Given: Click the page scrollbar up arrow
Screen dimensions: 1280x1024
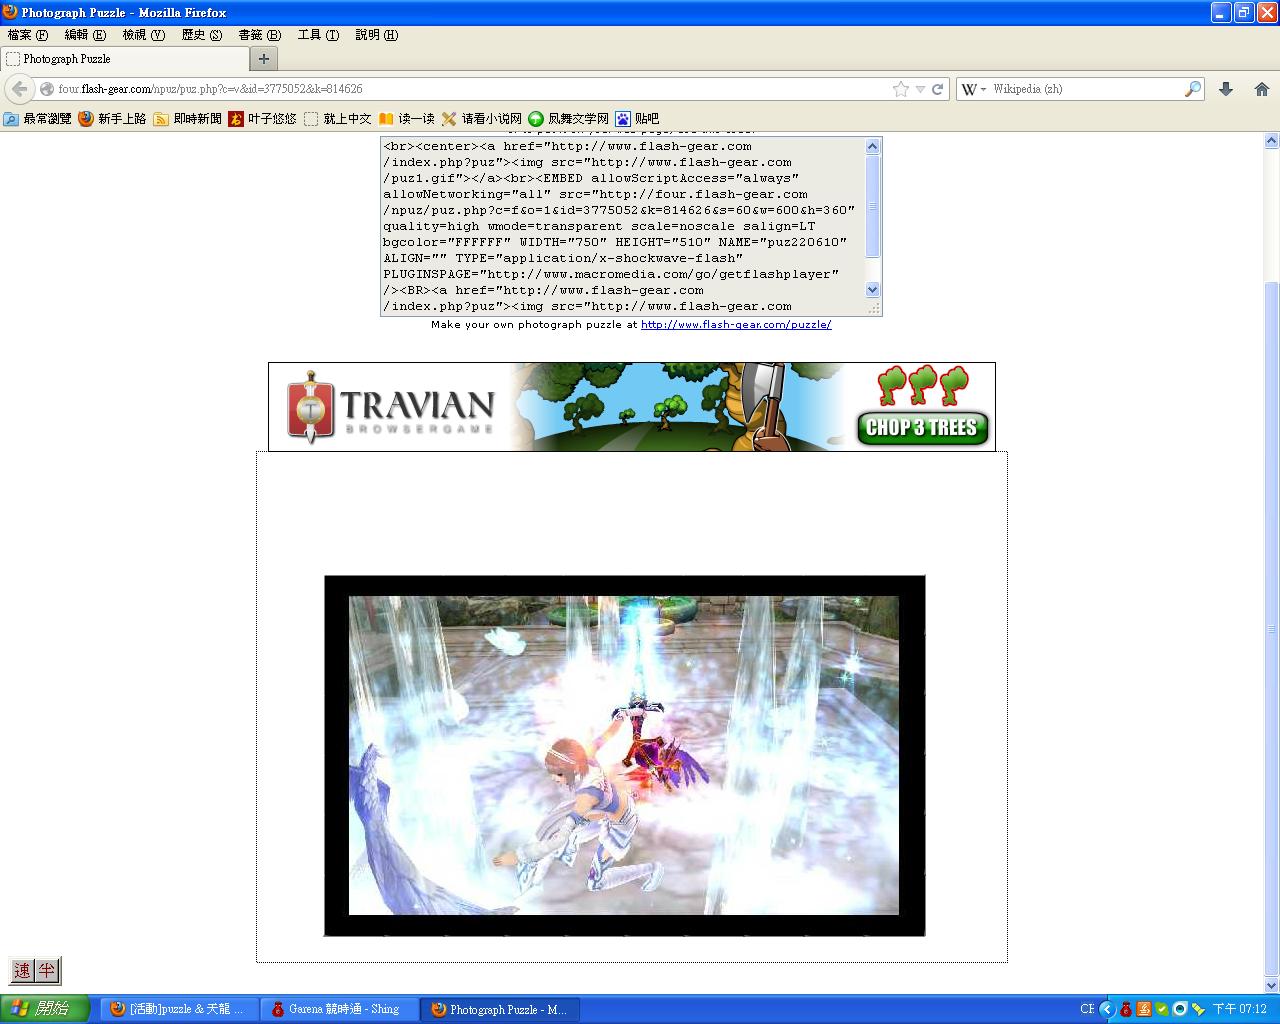Looking at the screenshot, I should 1272,141.
